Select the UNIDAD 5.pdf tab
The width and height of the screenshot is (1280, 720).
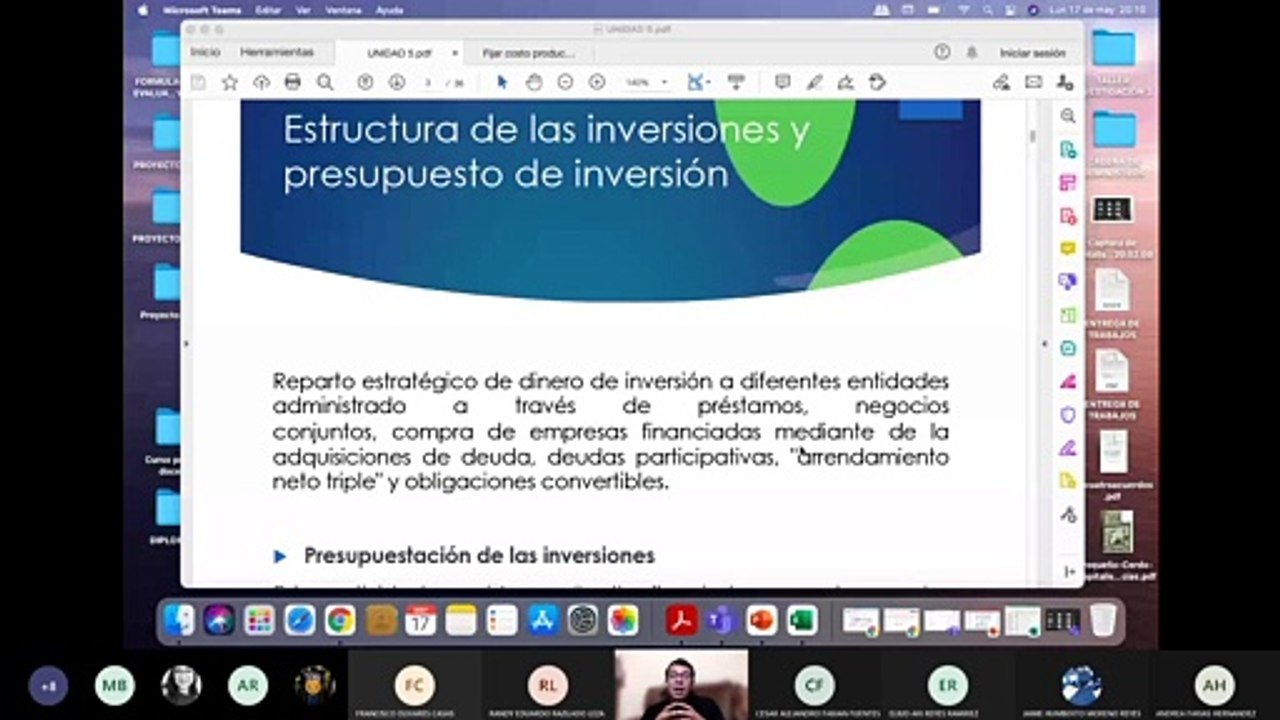[399, 53]
